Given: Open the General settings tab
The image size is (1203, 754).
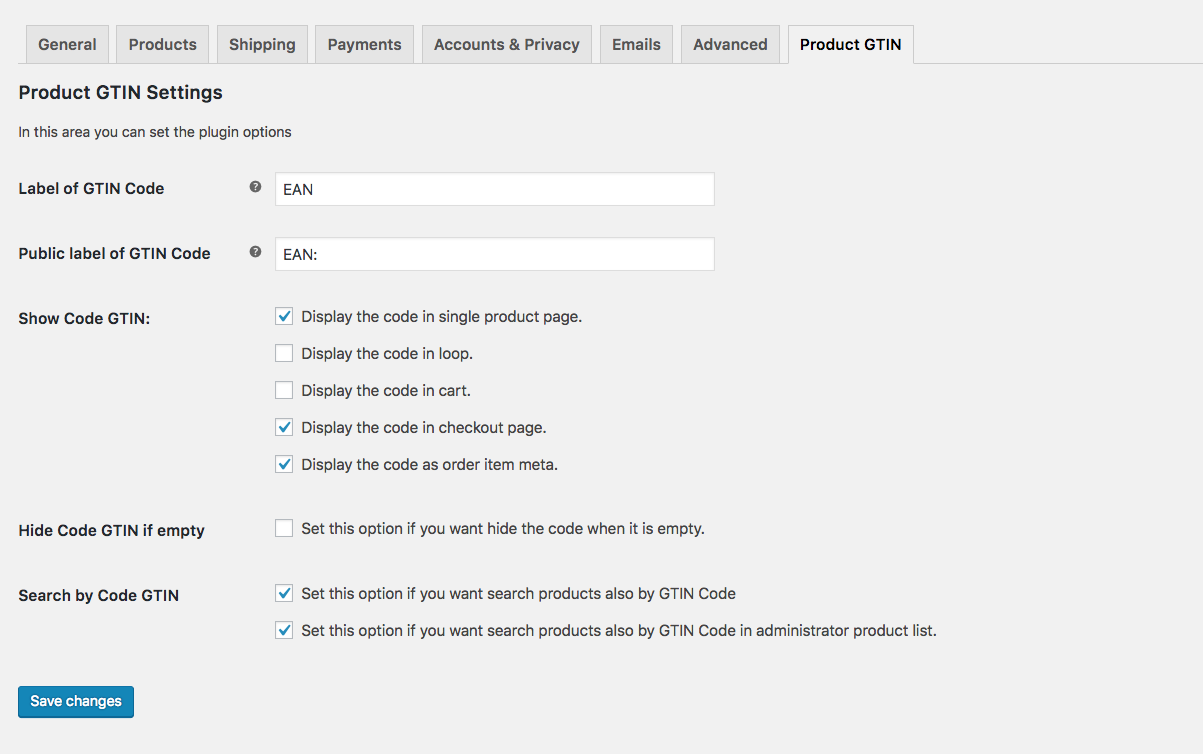Looking at the screenshot, I should pyautogui.click(x=67, y=45).
